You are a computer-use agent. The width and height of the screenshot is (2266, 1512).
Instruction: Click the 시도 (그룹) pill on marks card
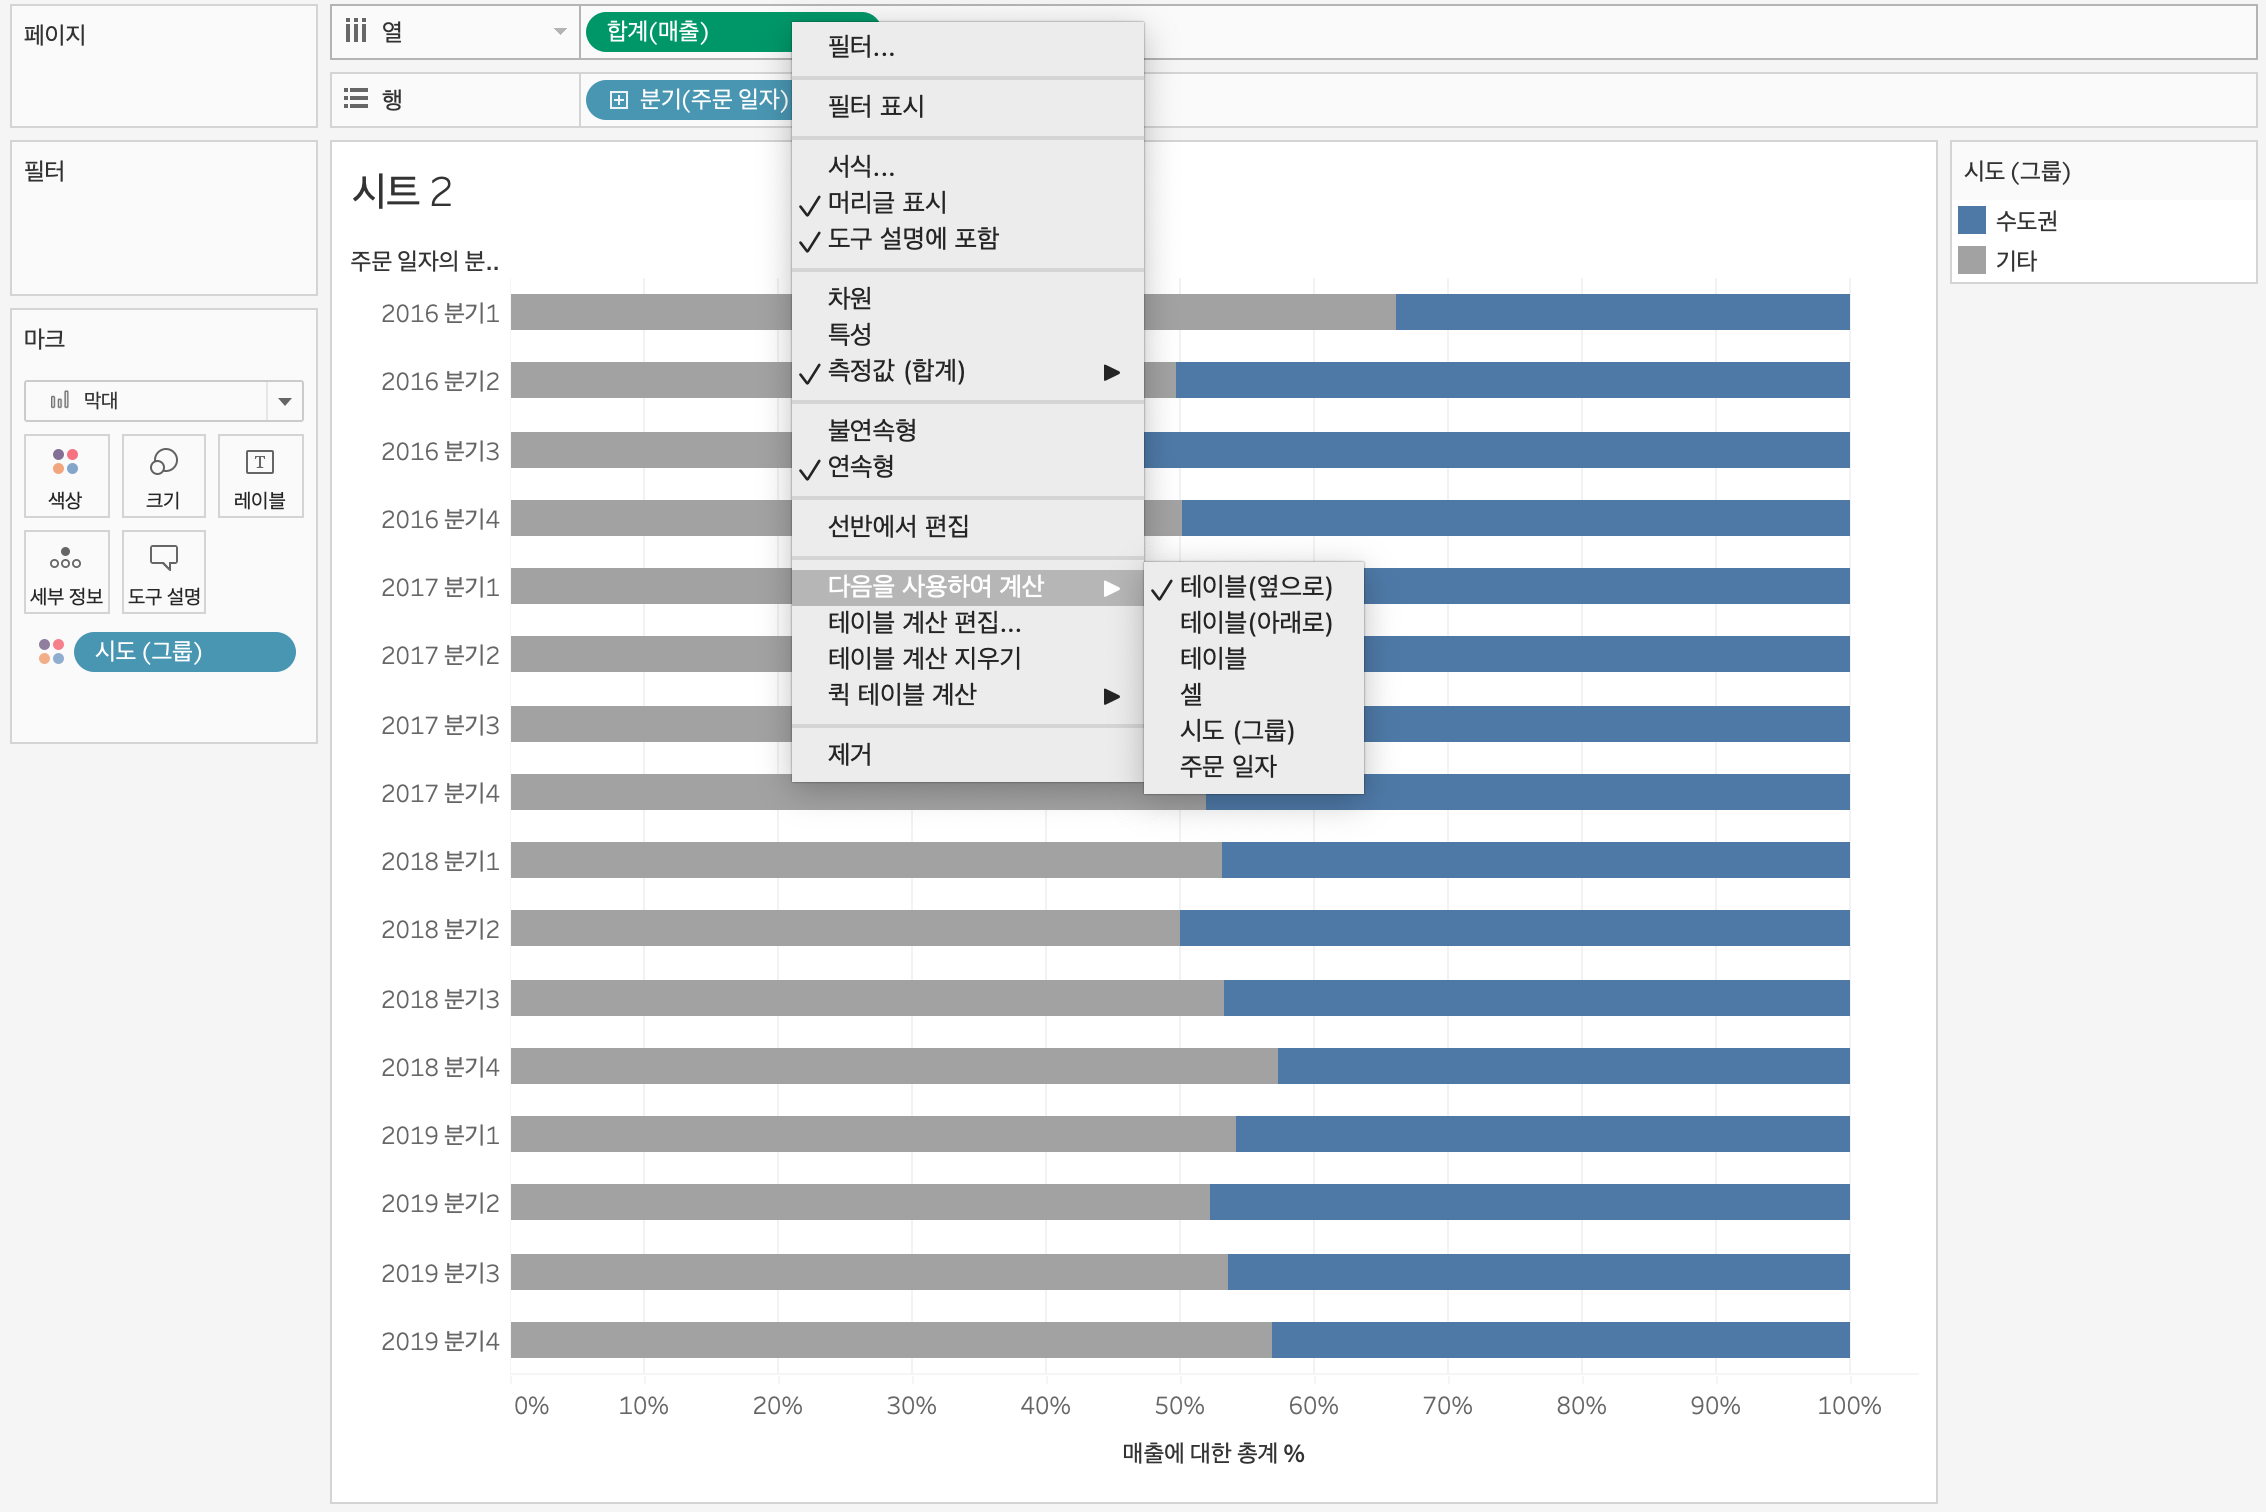pos(184,652)
